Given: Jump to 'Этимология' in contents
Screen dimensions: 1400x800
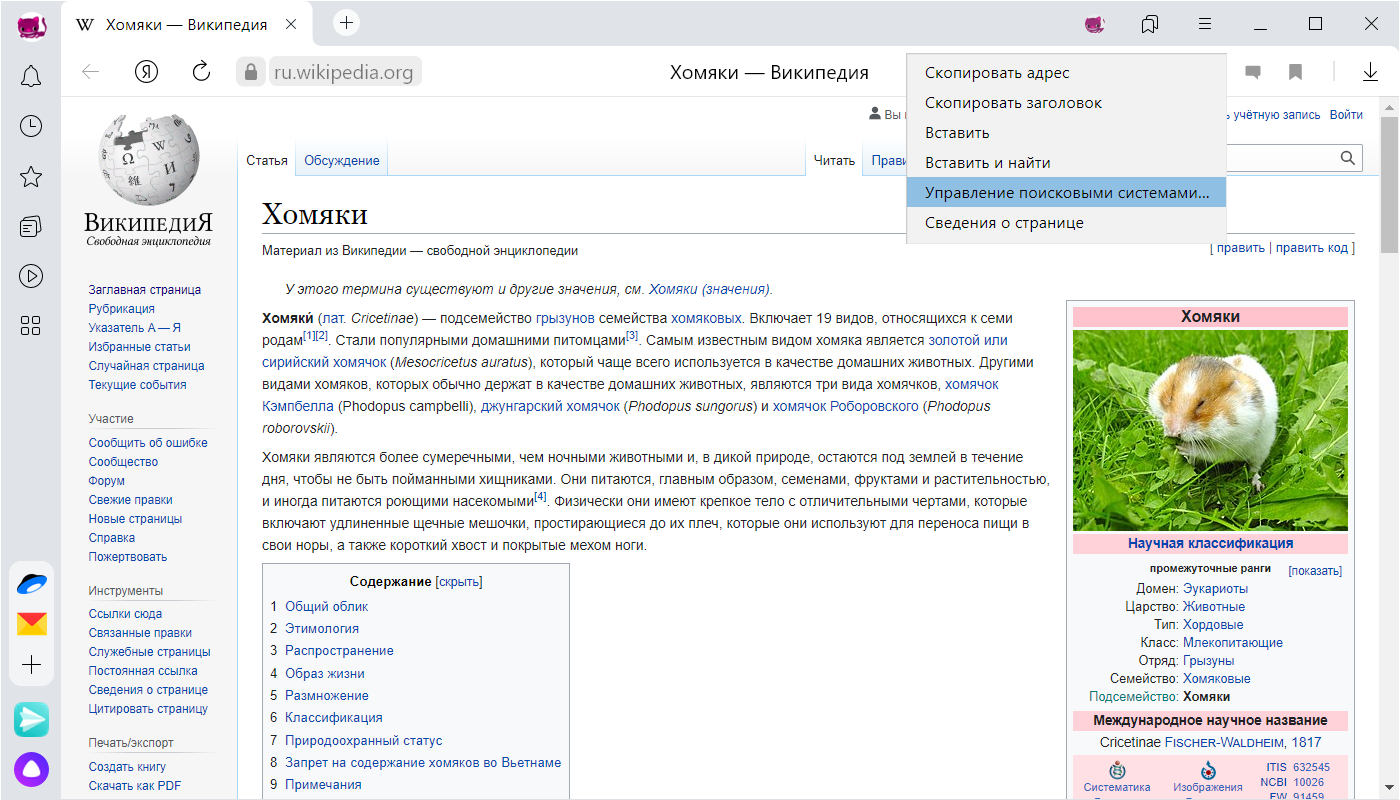Looking at the screenshot, I should (x=322, y=628).
